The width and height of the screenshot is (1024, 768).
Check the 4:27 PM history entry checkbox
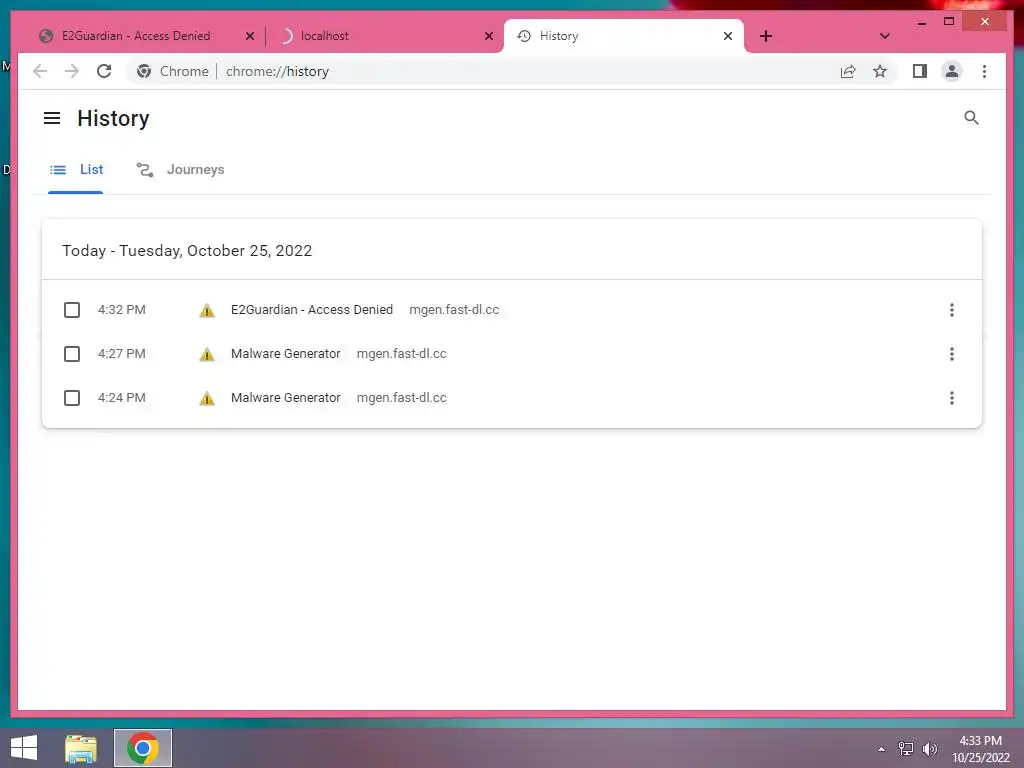[x=72, y=354]
